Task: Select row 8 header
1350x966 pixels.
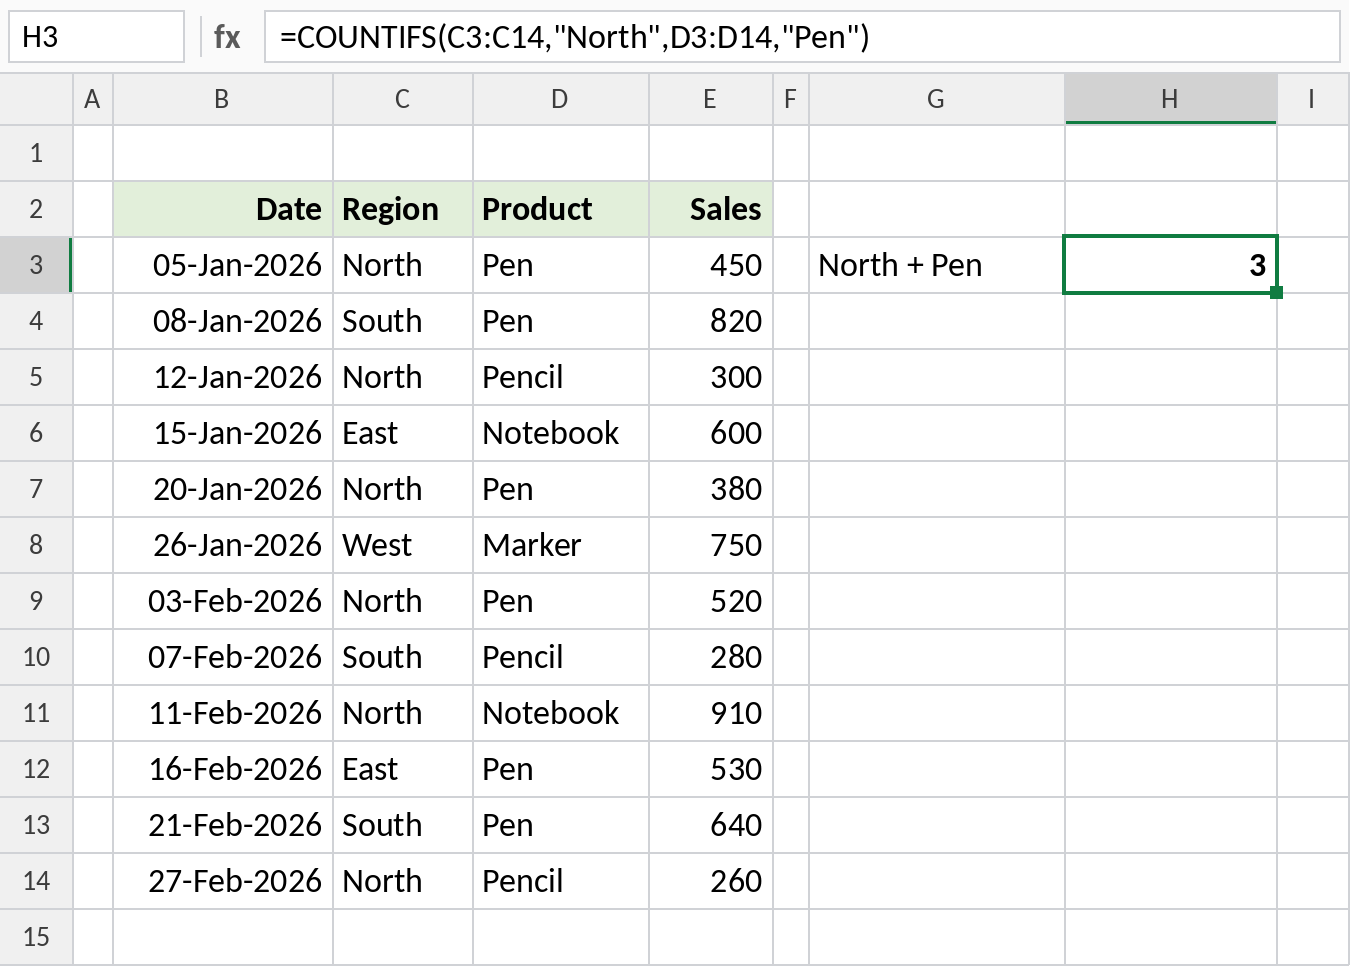Action: click(36, 545)
